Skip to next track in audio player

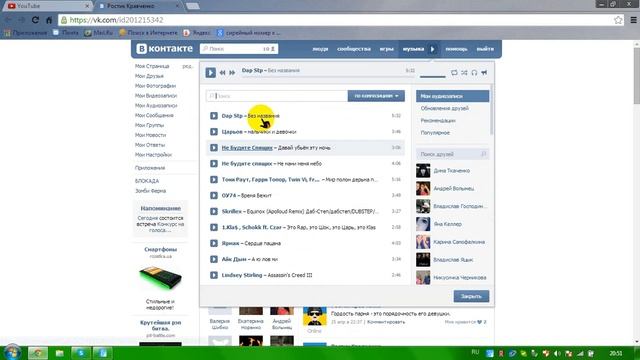[x=232, y=73]
